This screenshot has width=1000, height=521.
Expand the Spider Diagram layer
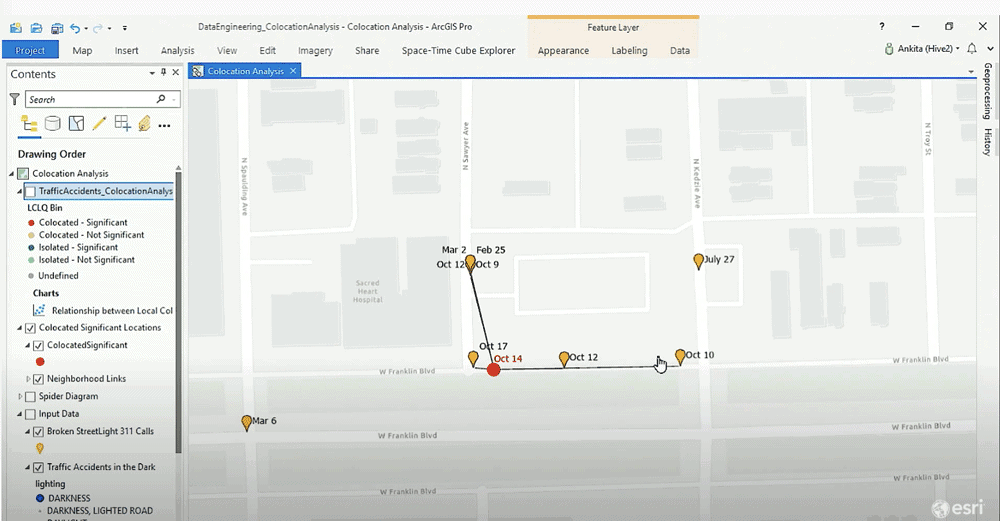[x=20, y=396]
